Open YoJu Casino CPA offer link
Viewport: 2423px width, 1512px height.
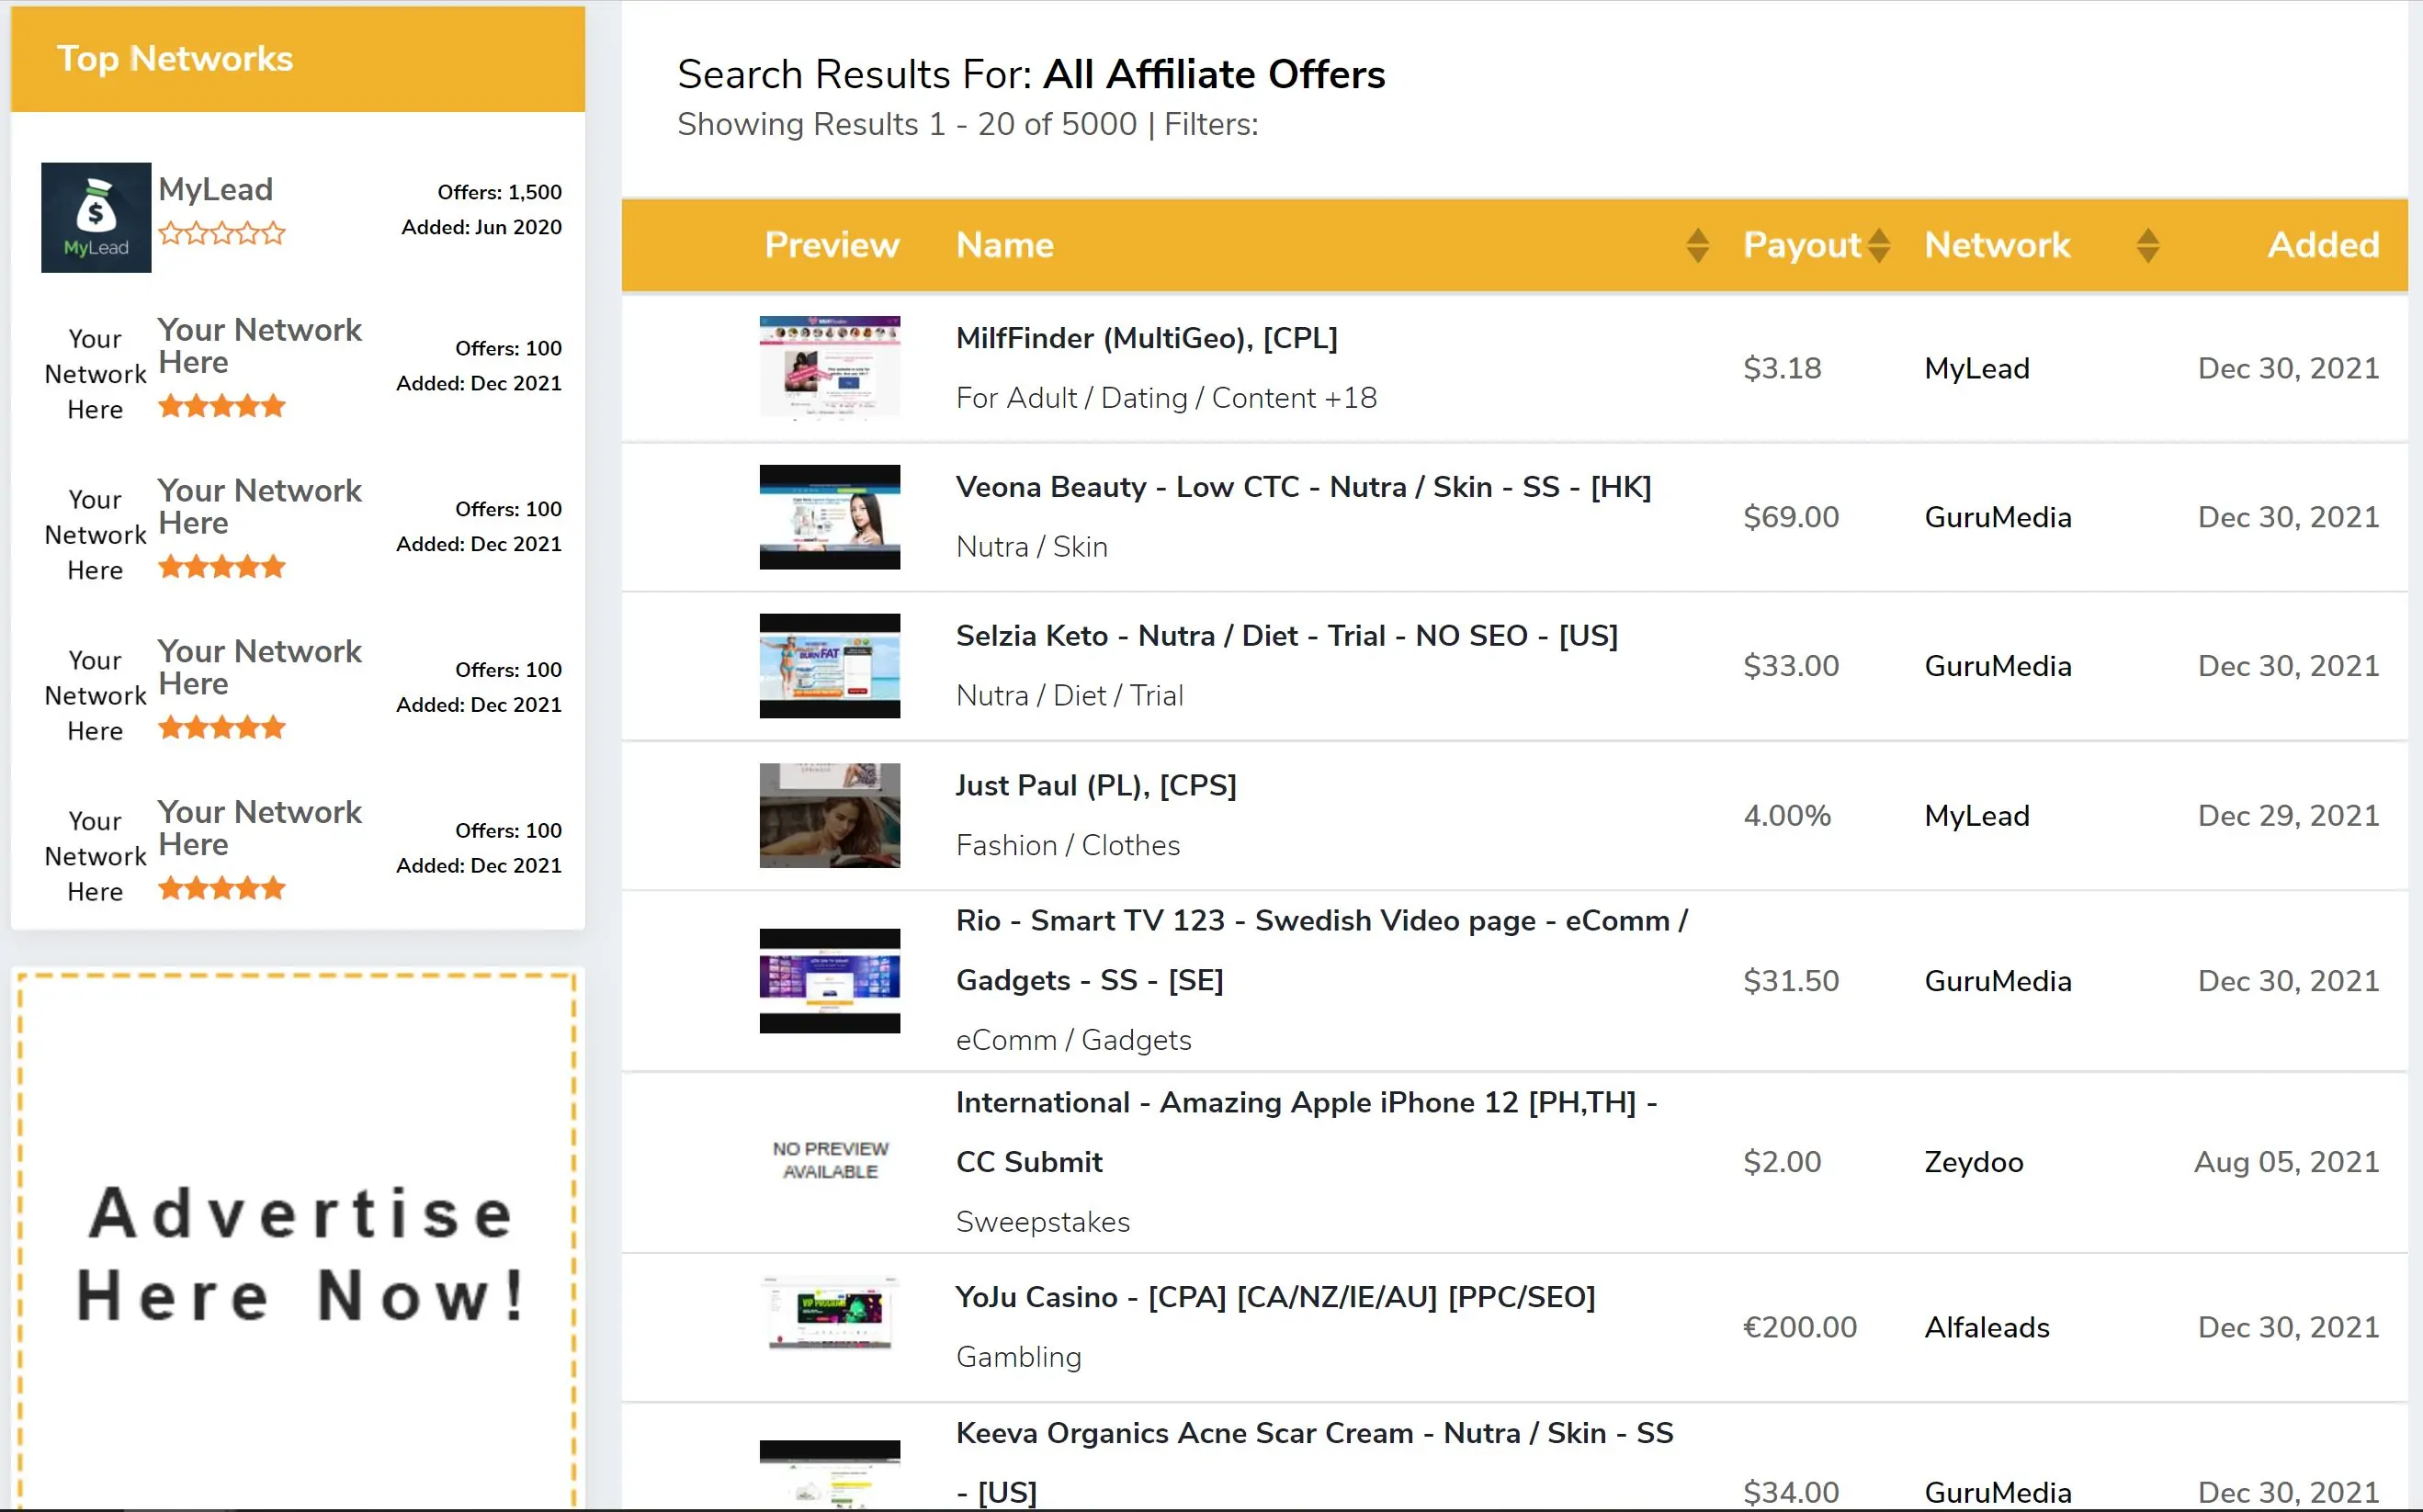point(1275,1297)
